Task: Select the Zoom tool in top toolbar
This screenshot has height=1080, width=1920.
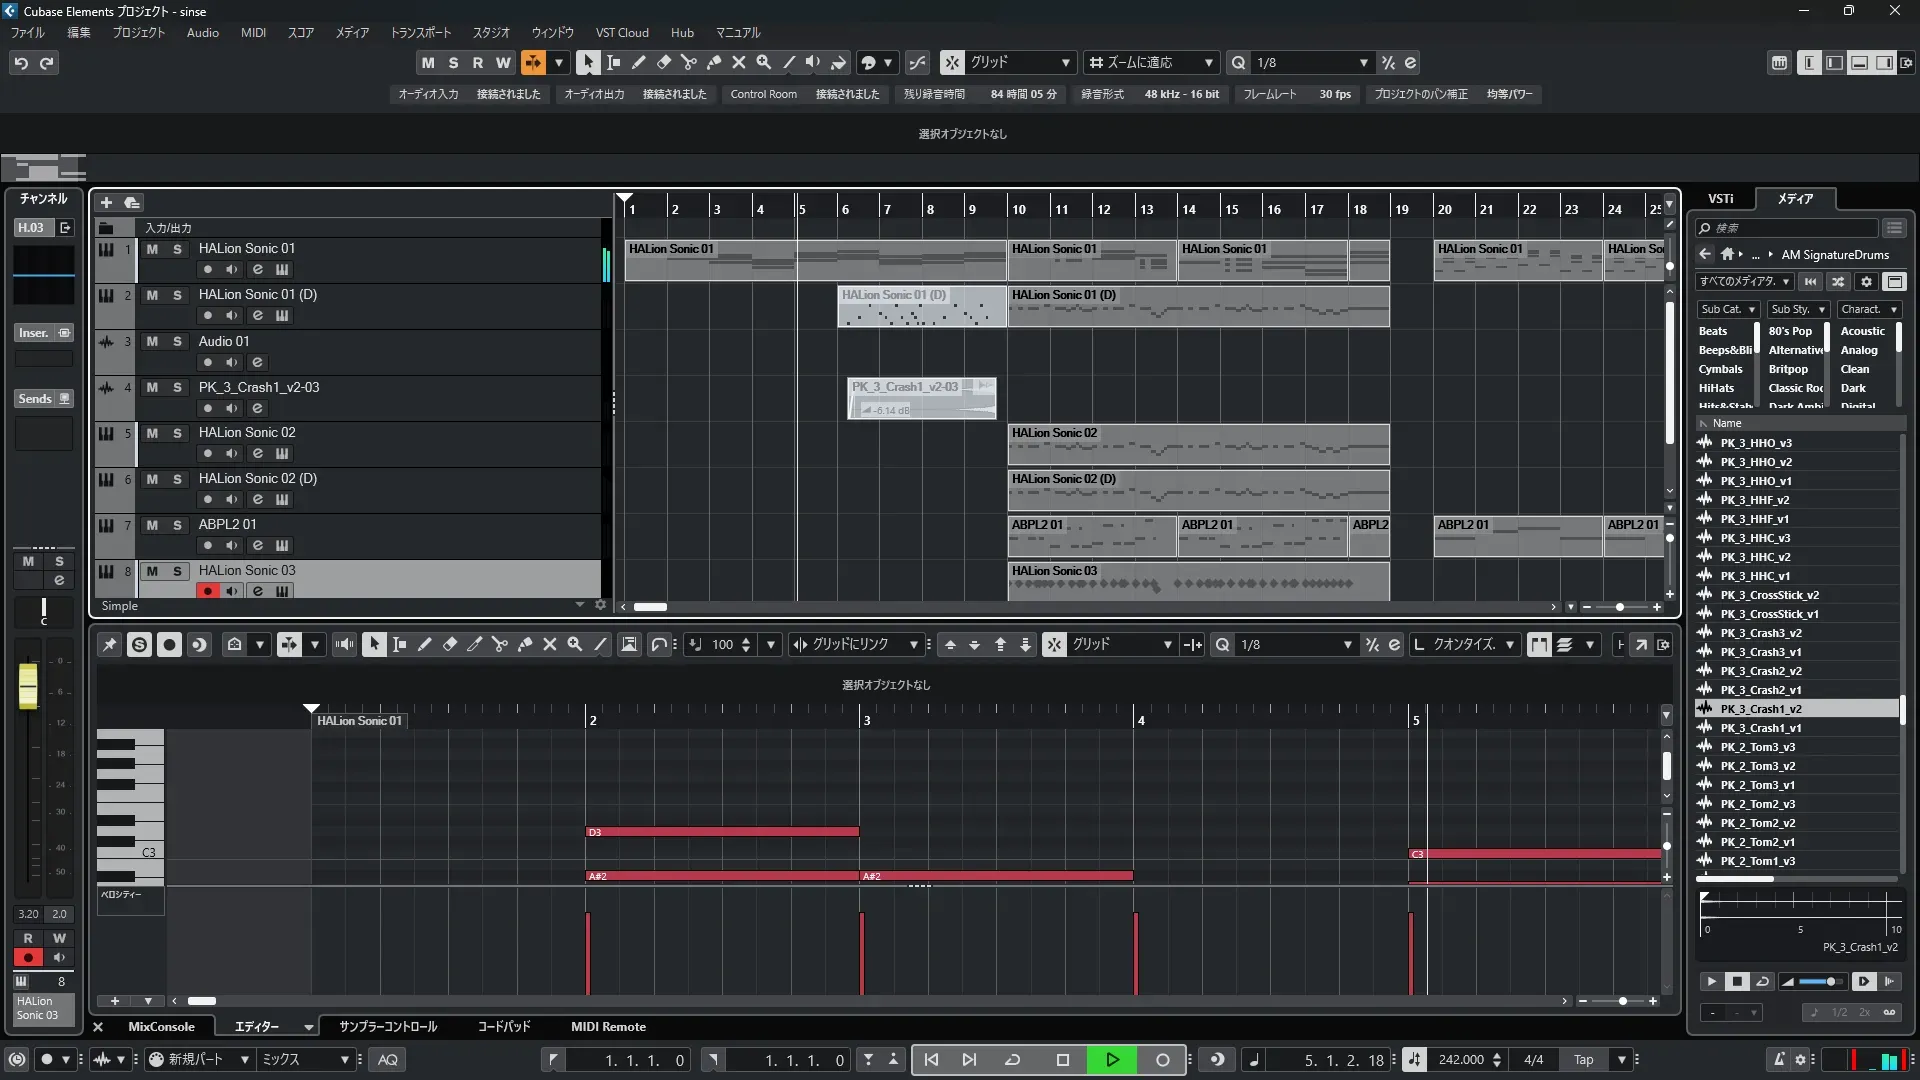Action: (x=763, y=62)
